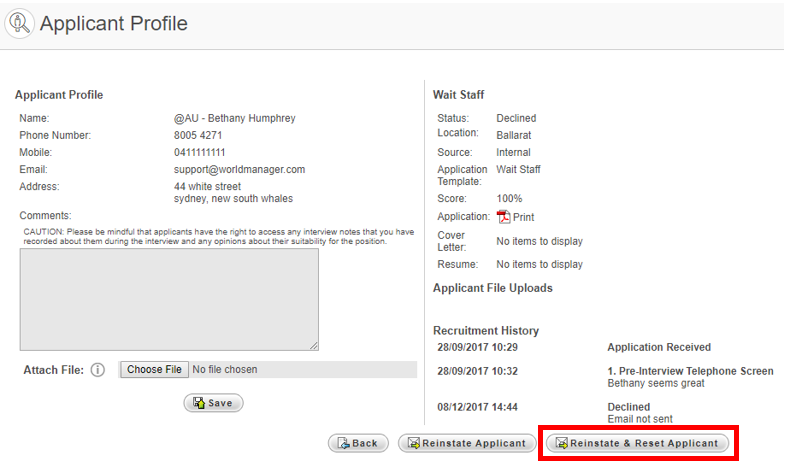Image resolution: width=785 pixels, height=474 pixels.
Task: Open the application PDF icon
Action: [504, 217]
